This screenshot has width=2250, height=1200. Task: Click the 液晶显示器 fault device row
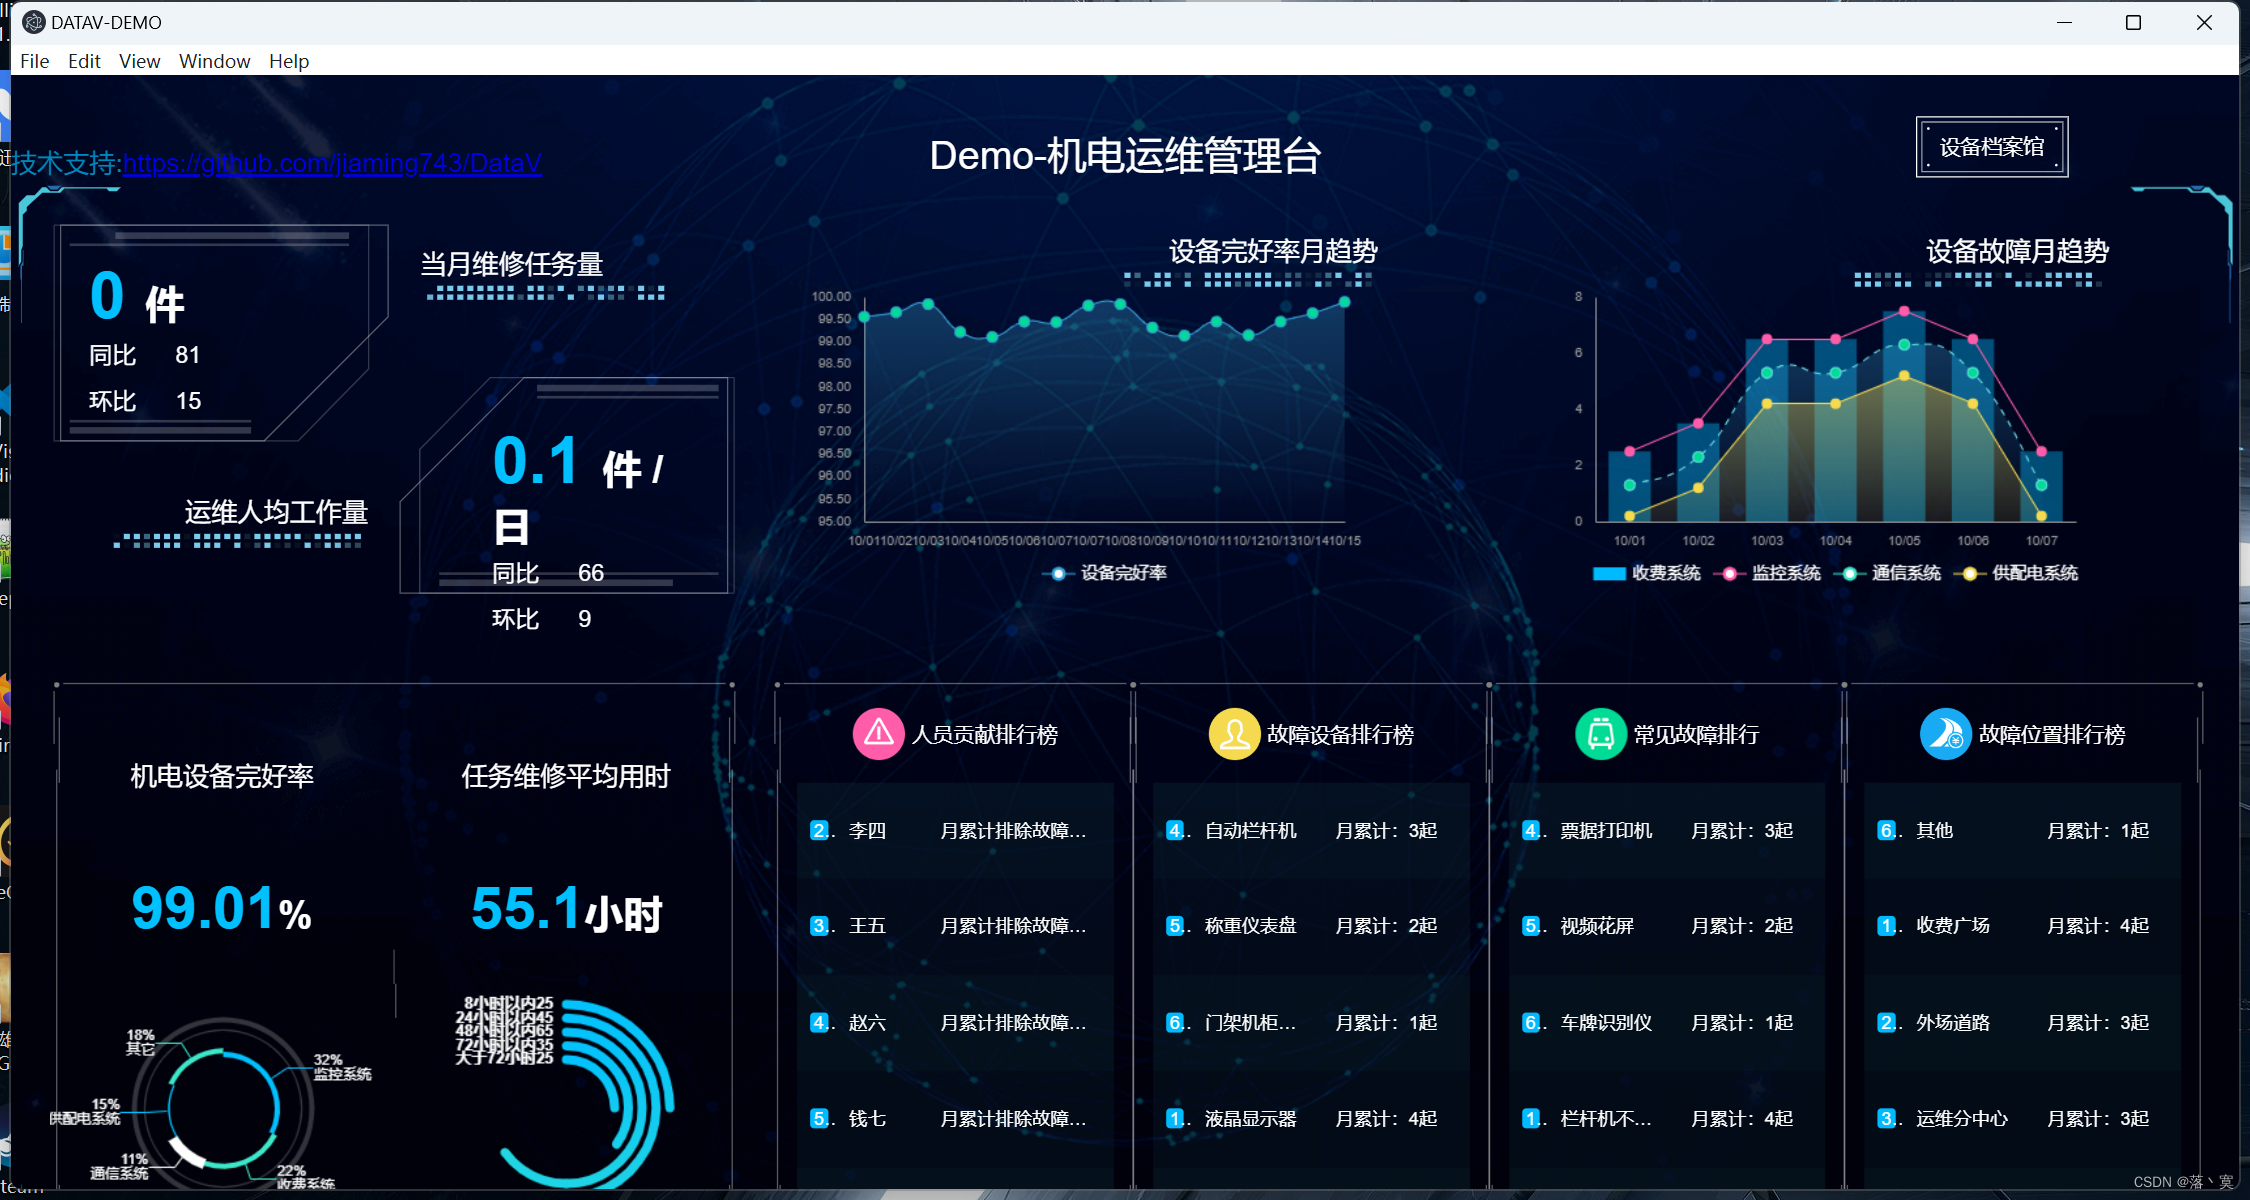pos(1311,1119)
